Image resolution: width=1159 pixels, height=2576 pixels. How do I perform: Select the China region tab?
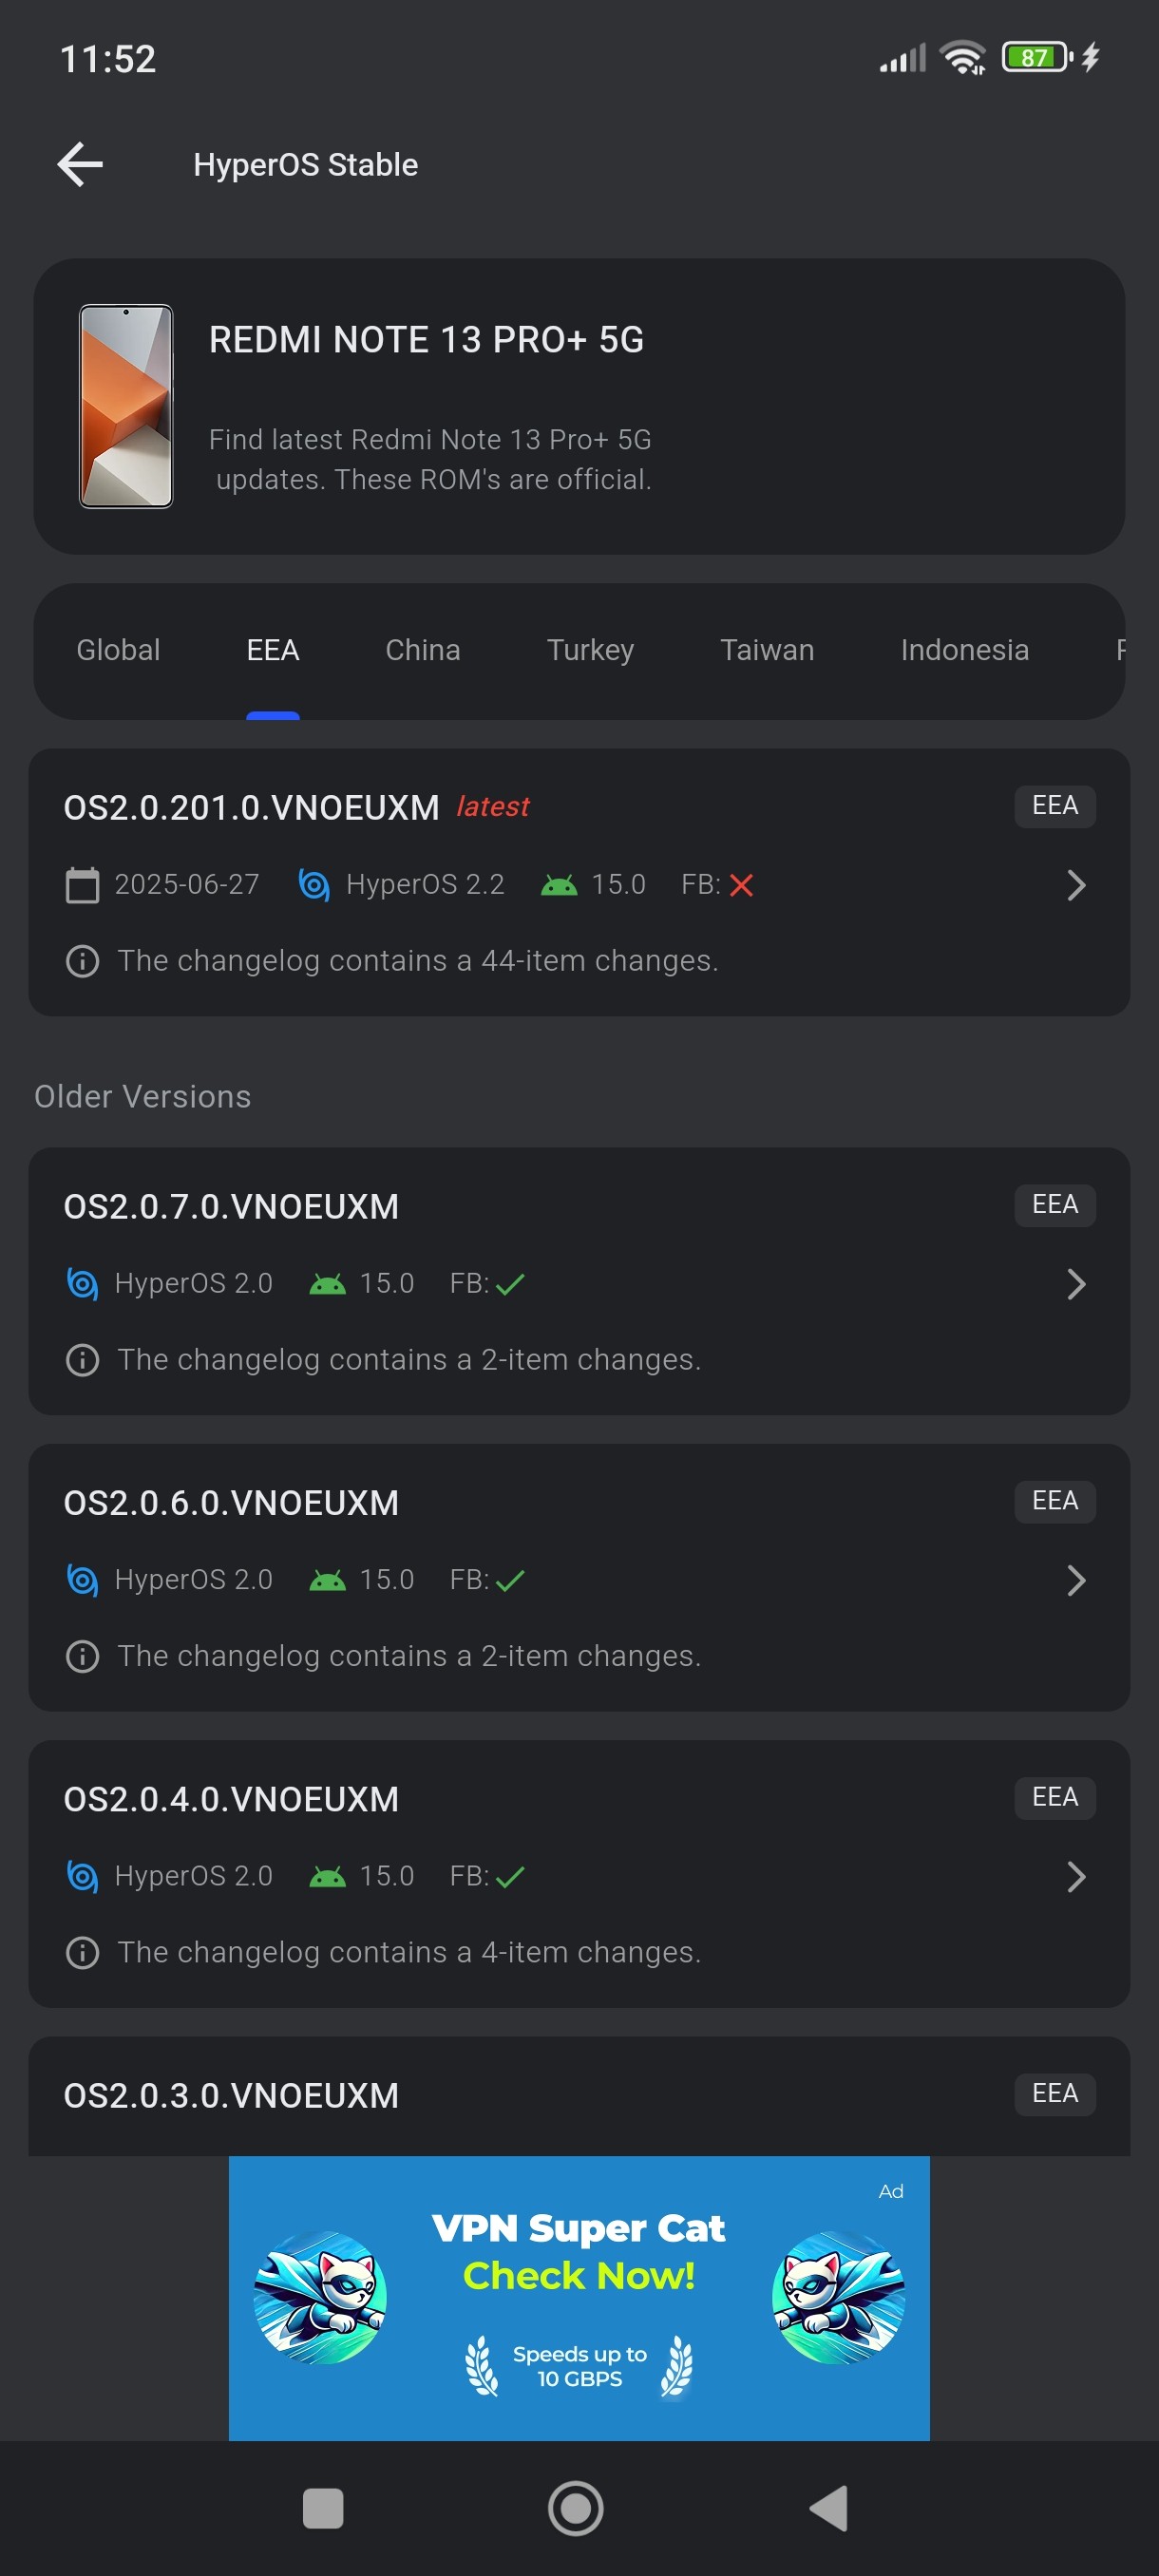coord(423,650)
